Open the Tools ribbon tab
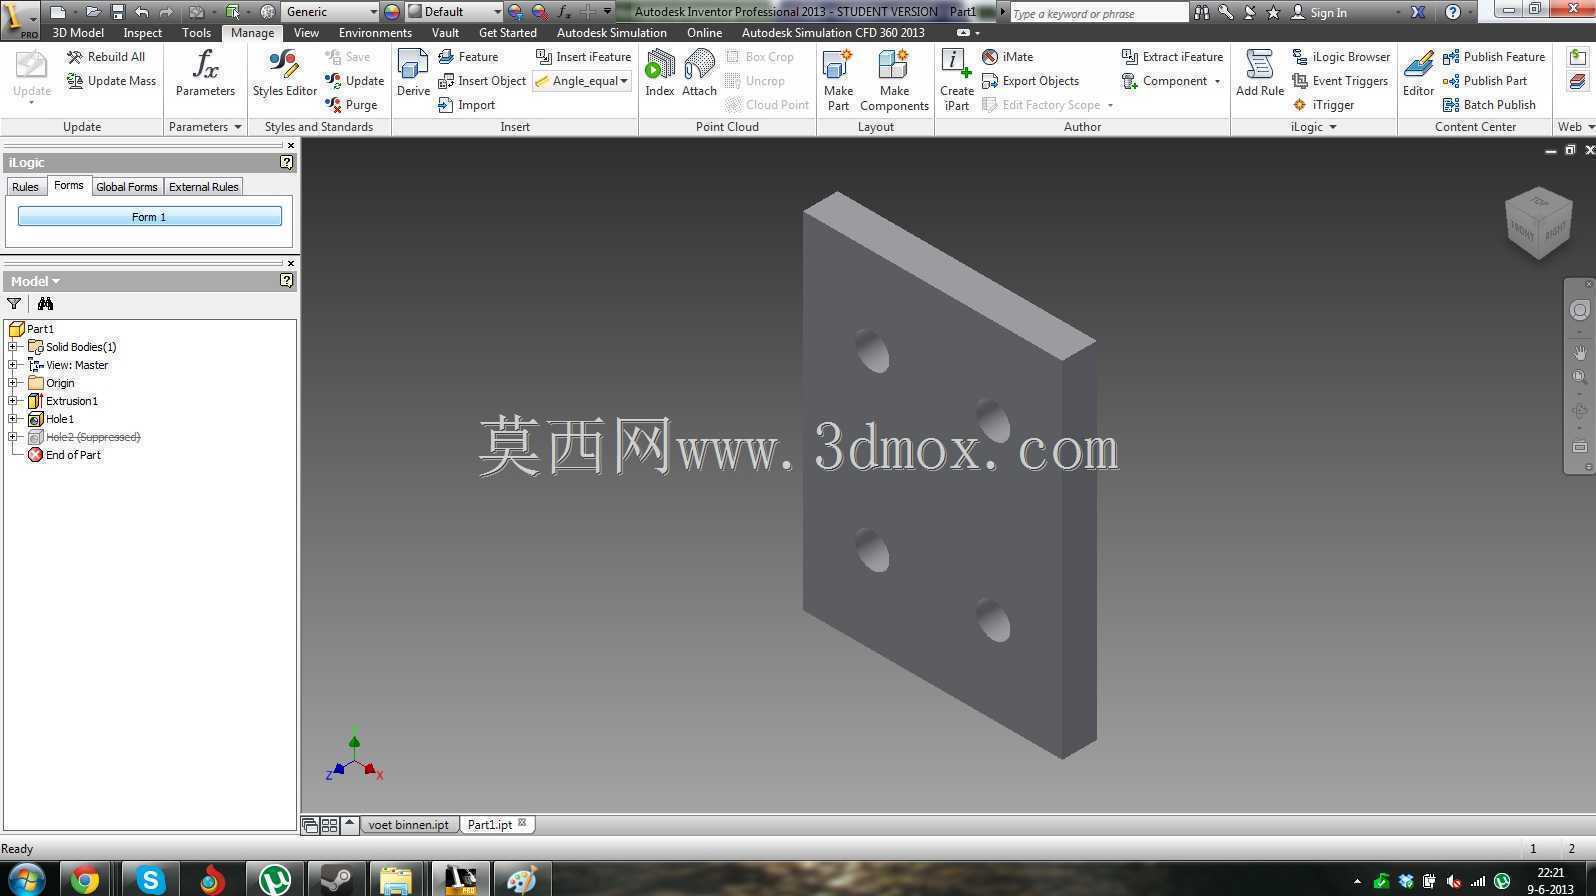This screenshot has height=896, width=1596. (196, 33)
